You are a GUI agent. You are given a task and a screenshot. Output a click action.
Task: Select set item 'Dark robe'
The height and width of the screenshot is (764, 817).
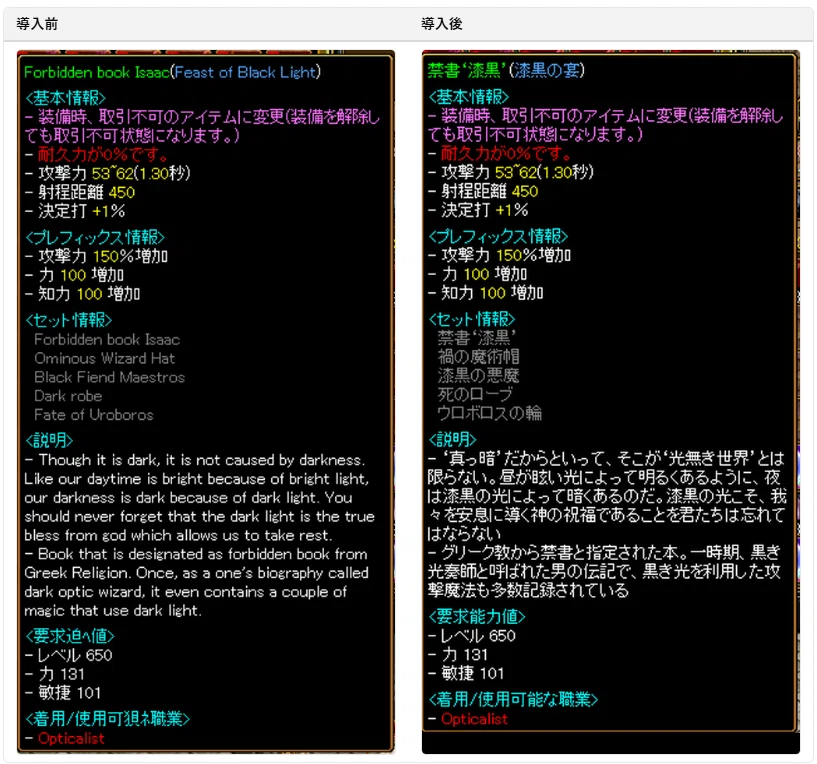click(68, 396)
